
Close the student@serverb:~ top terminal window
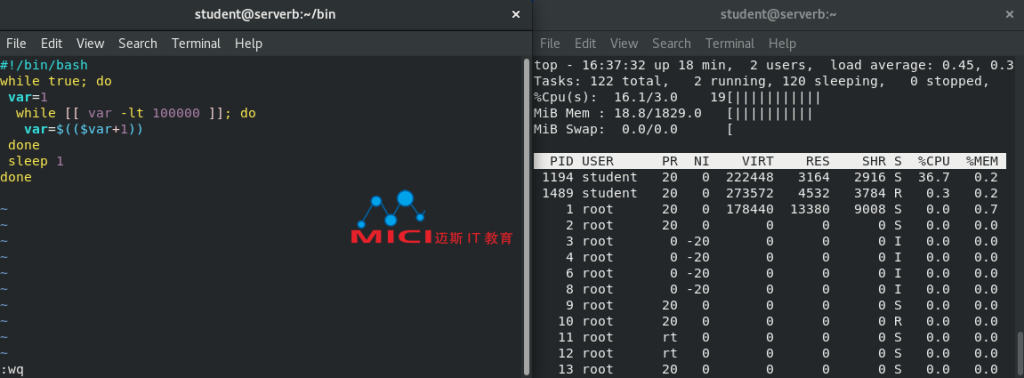tap(1010, 14)
